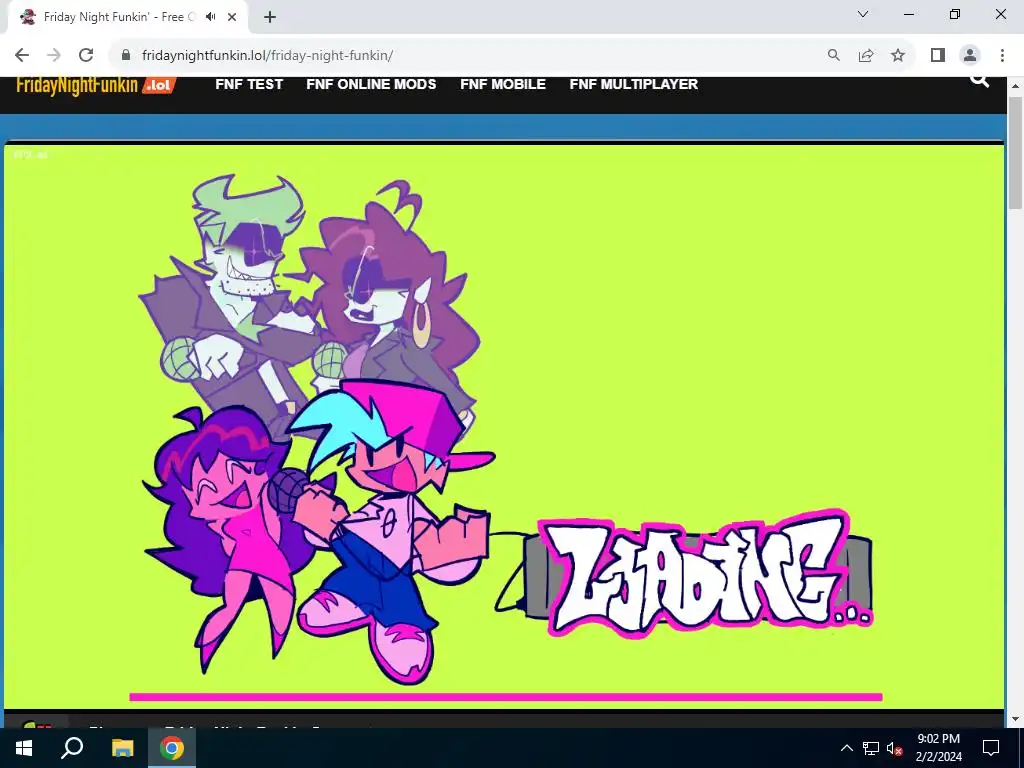Viewport: 1024px width, 768px height.
Task: Mute tab via the speaker icon
Action: [x=210, y=17]
